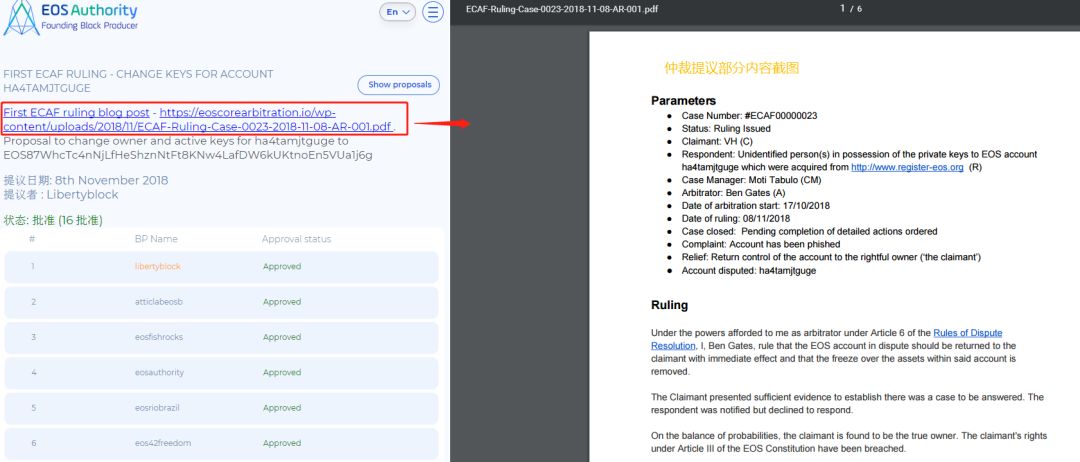The width and height of the screenshot is (1080, 462).
Task: Open the First ECAF ruling blog post link
Action: tap(76, 112)
